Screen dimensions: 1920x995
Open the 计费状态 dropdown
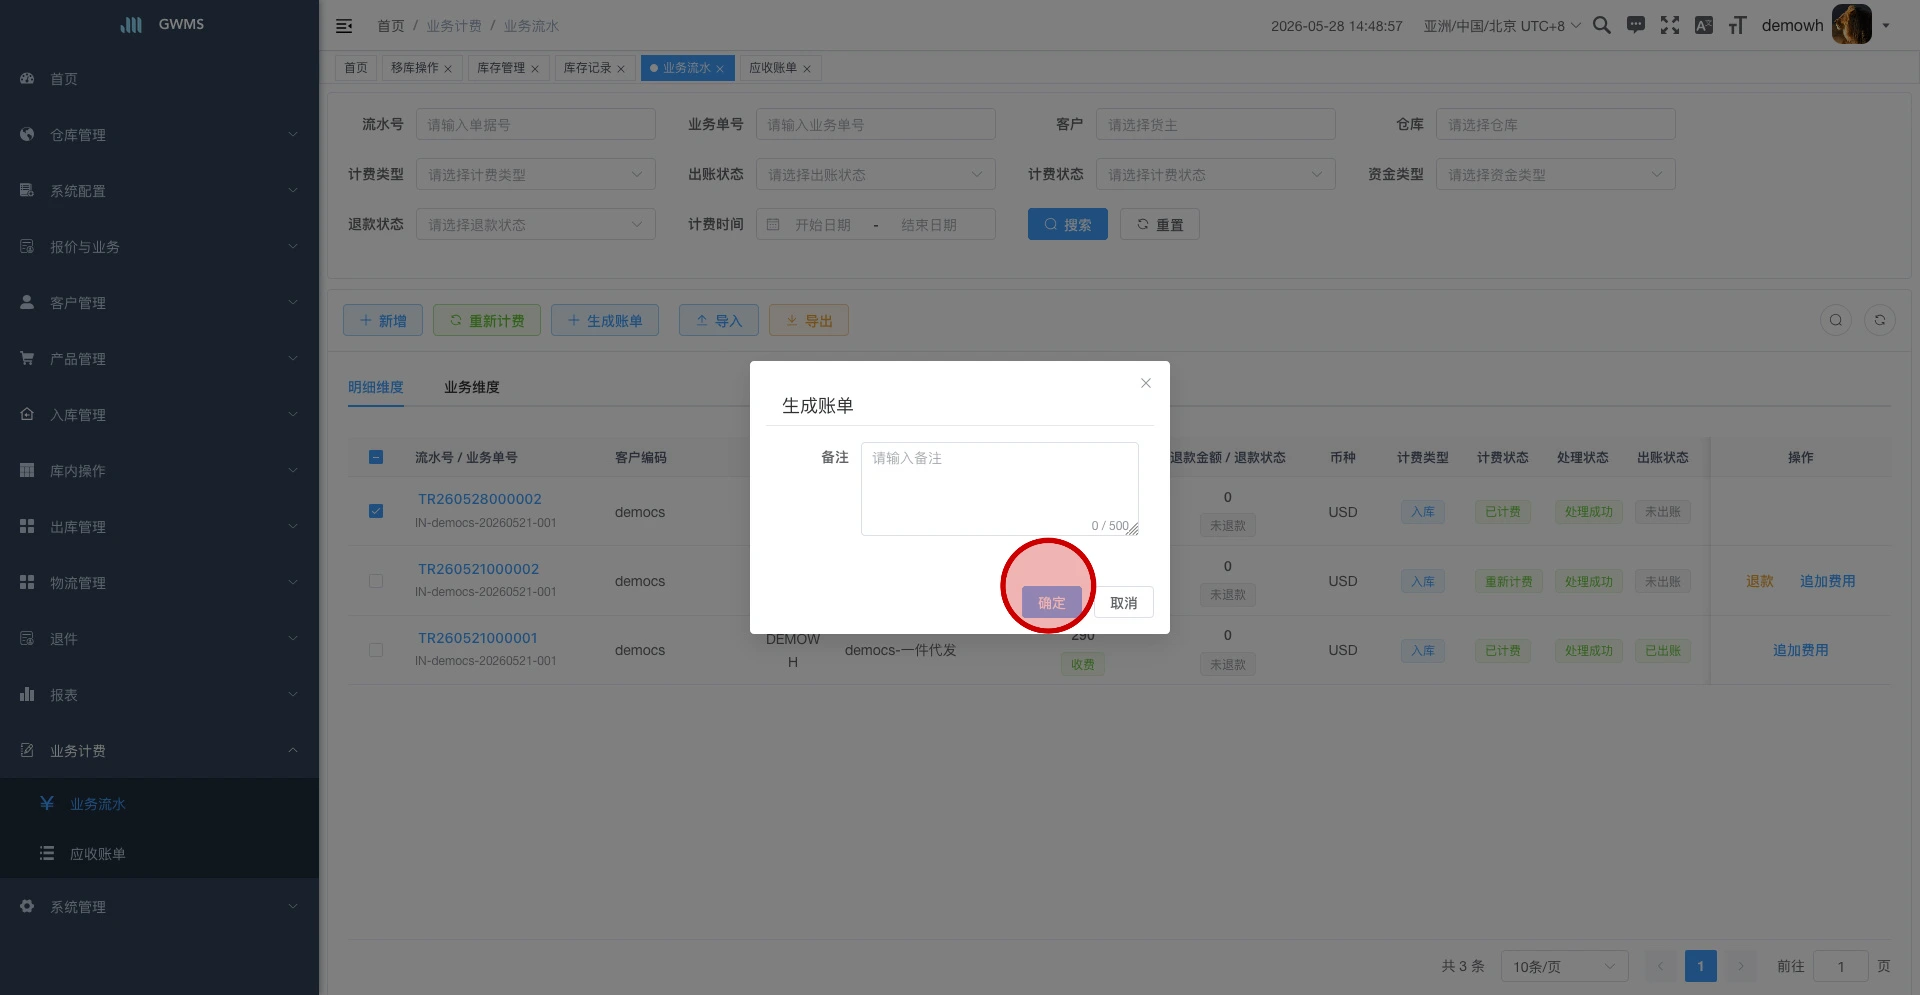pos(1216,174)
